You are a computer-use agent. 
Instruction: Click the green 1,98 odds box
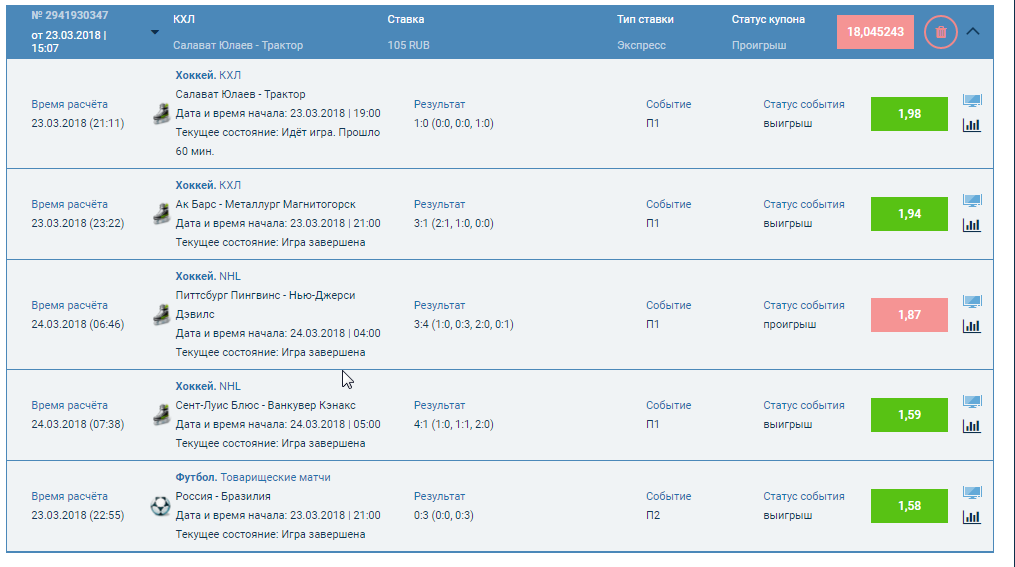tap(909, 114)
